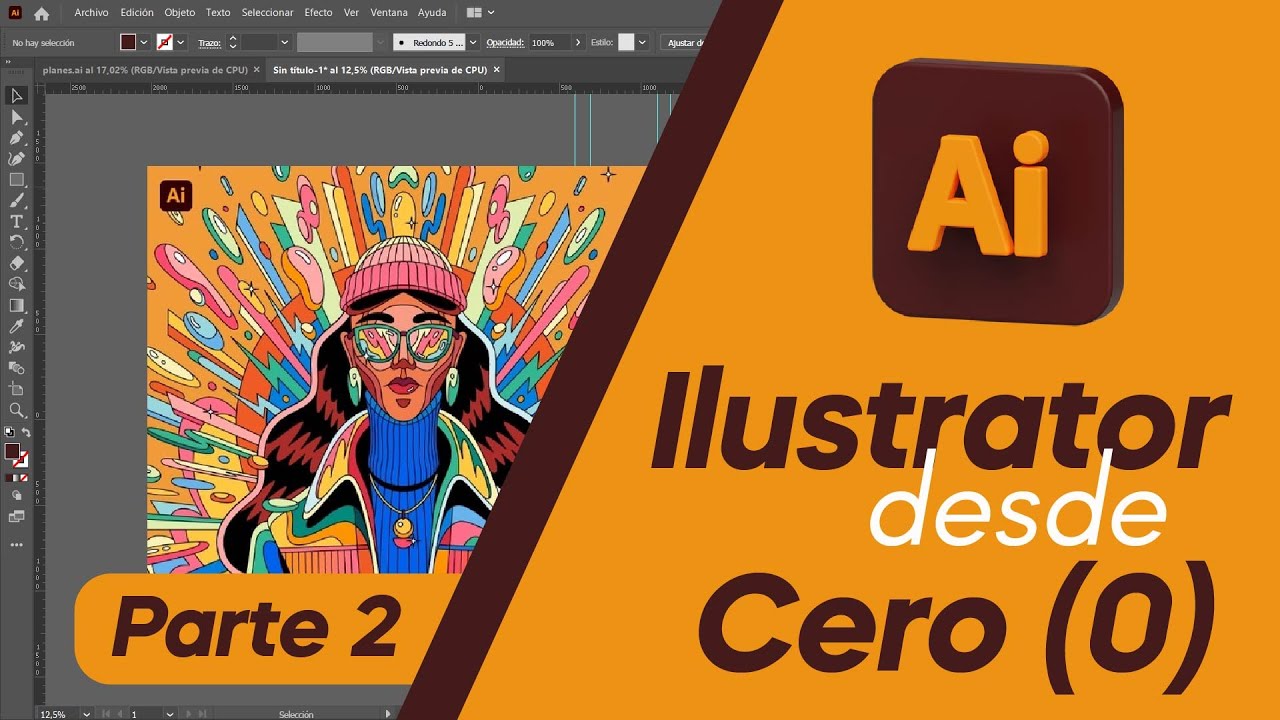Screen dimensions: 1280x720
Task: Click the dark red fill swatch in toolbar
Action: (x=12, y=451)
